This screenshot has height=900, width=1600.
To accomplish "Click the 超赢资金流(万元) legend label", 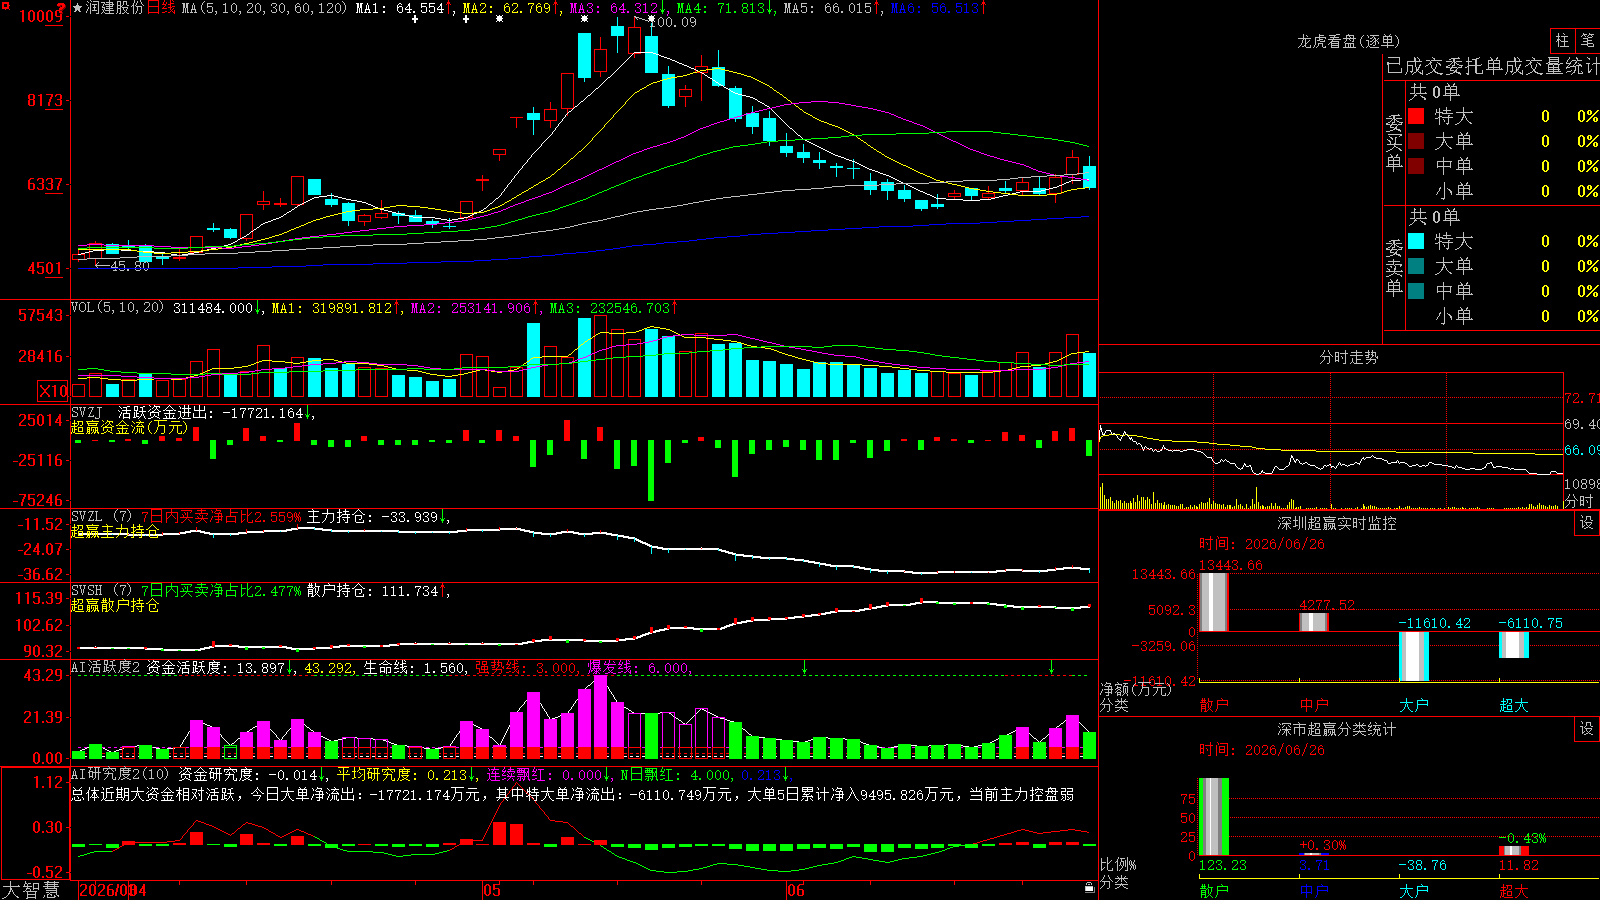I will pos(129,427).
